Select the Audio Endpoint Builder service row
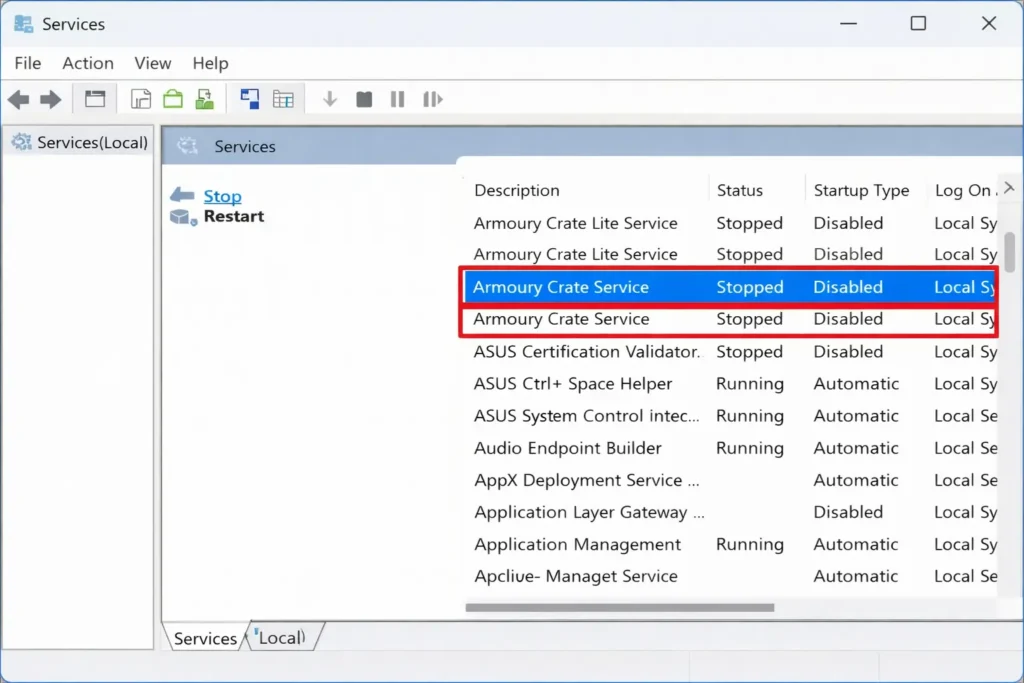 click(x=568, y=448)
